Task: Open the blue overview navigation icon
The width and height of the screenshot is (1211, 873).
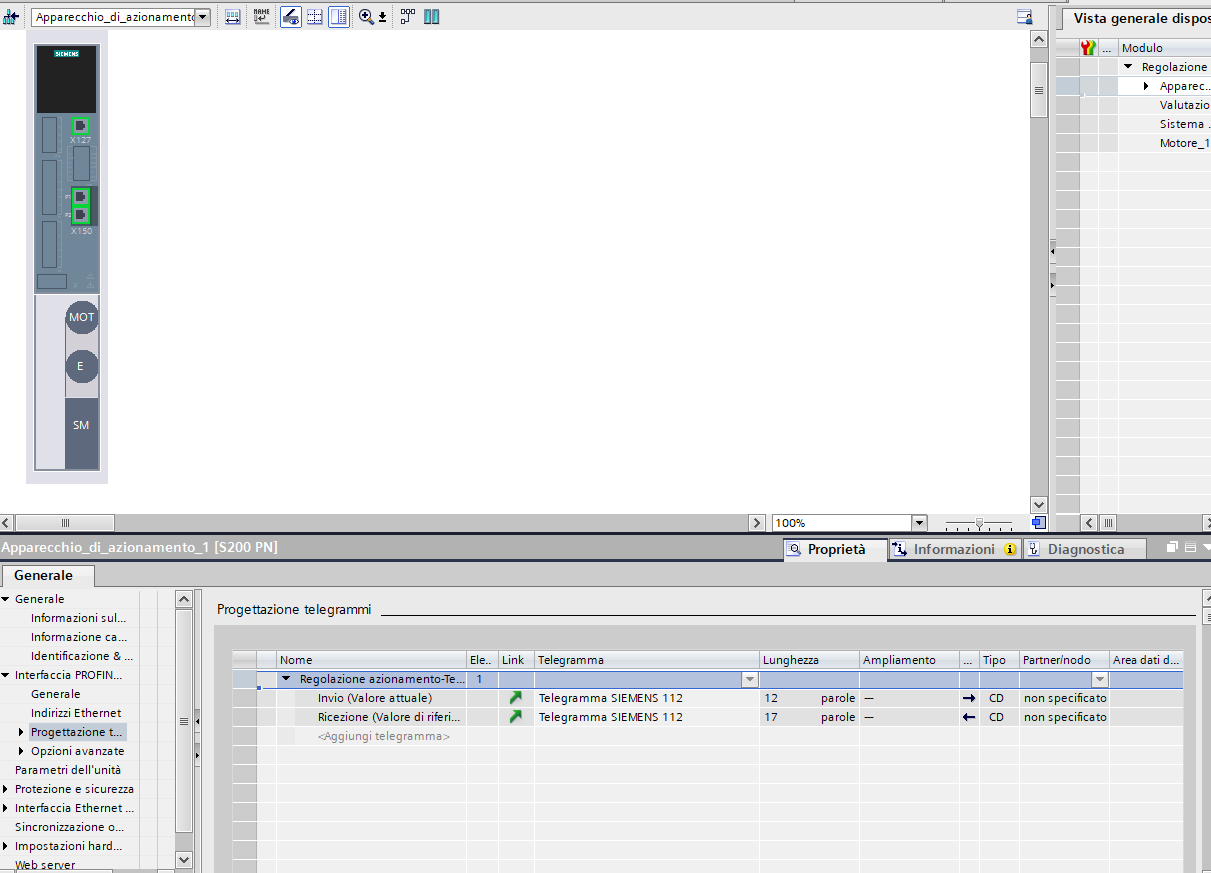Action: tap(1038, 523)
